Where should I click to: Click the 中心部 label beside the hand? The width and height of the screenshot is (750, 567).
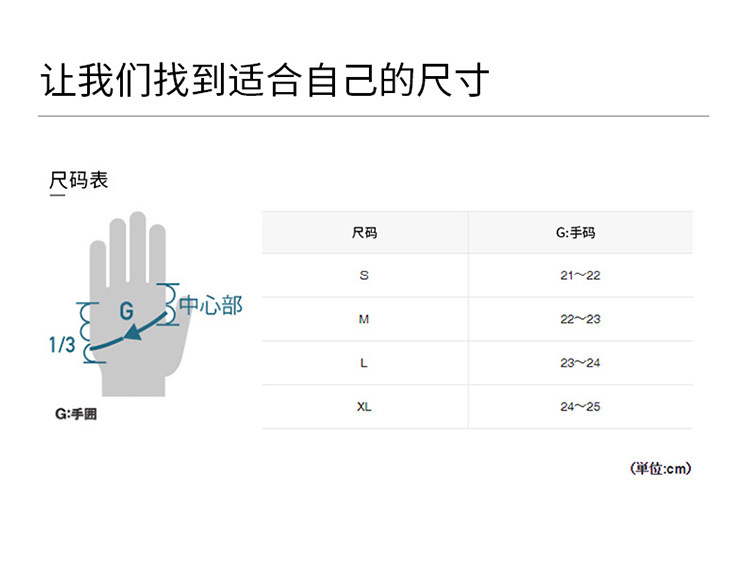(211, 305)
